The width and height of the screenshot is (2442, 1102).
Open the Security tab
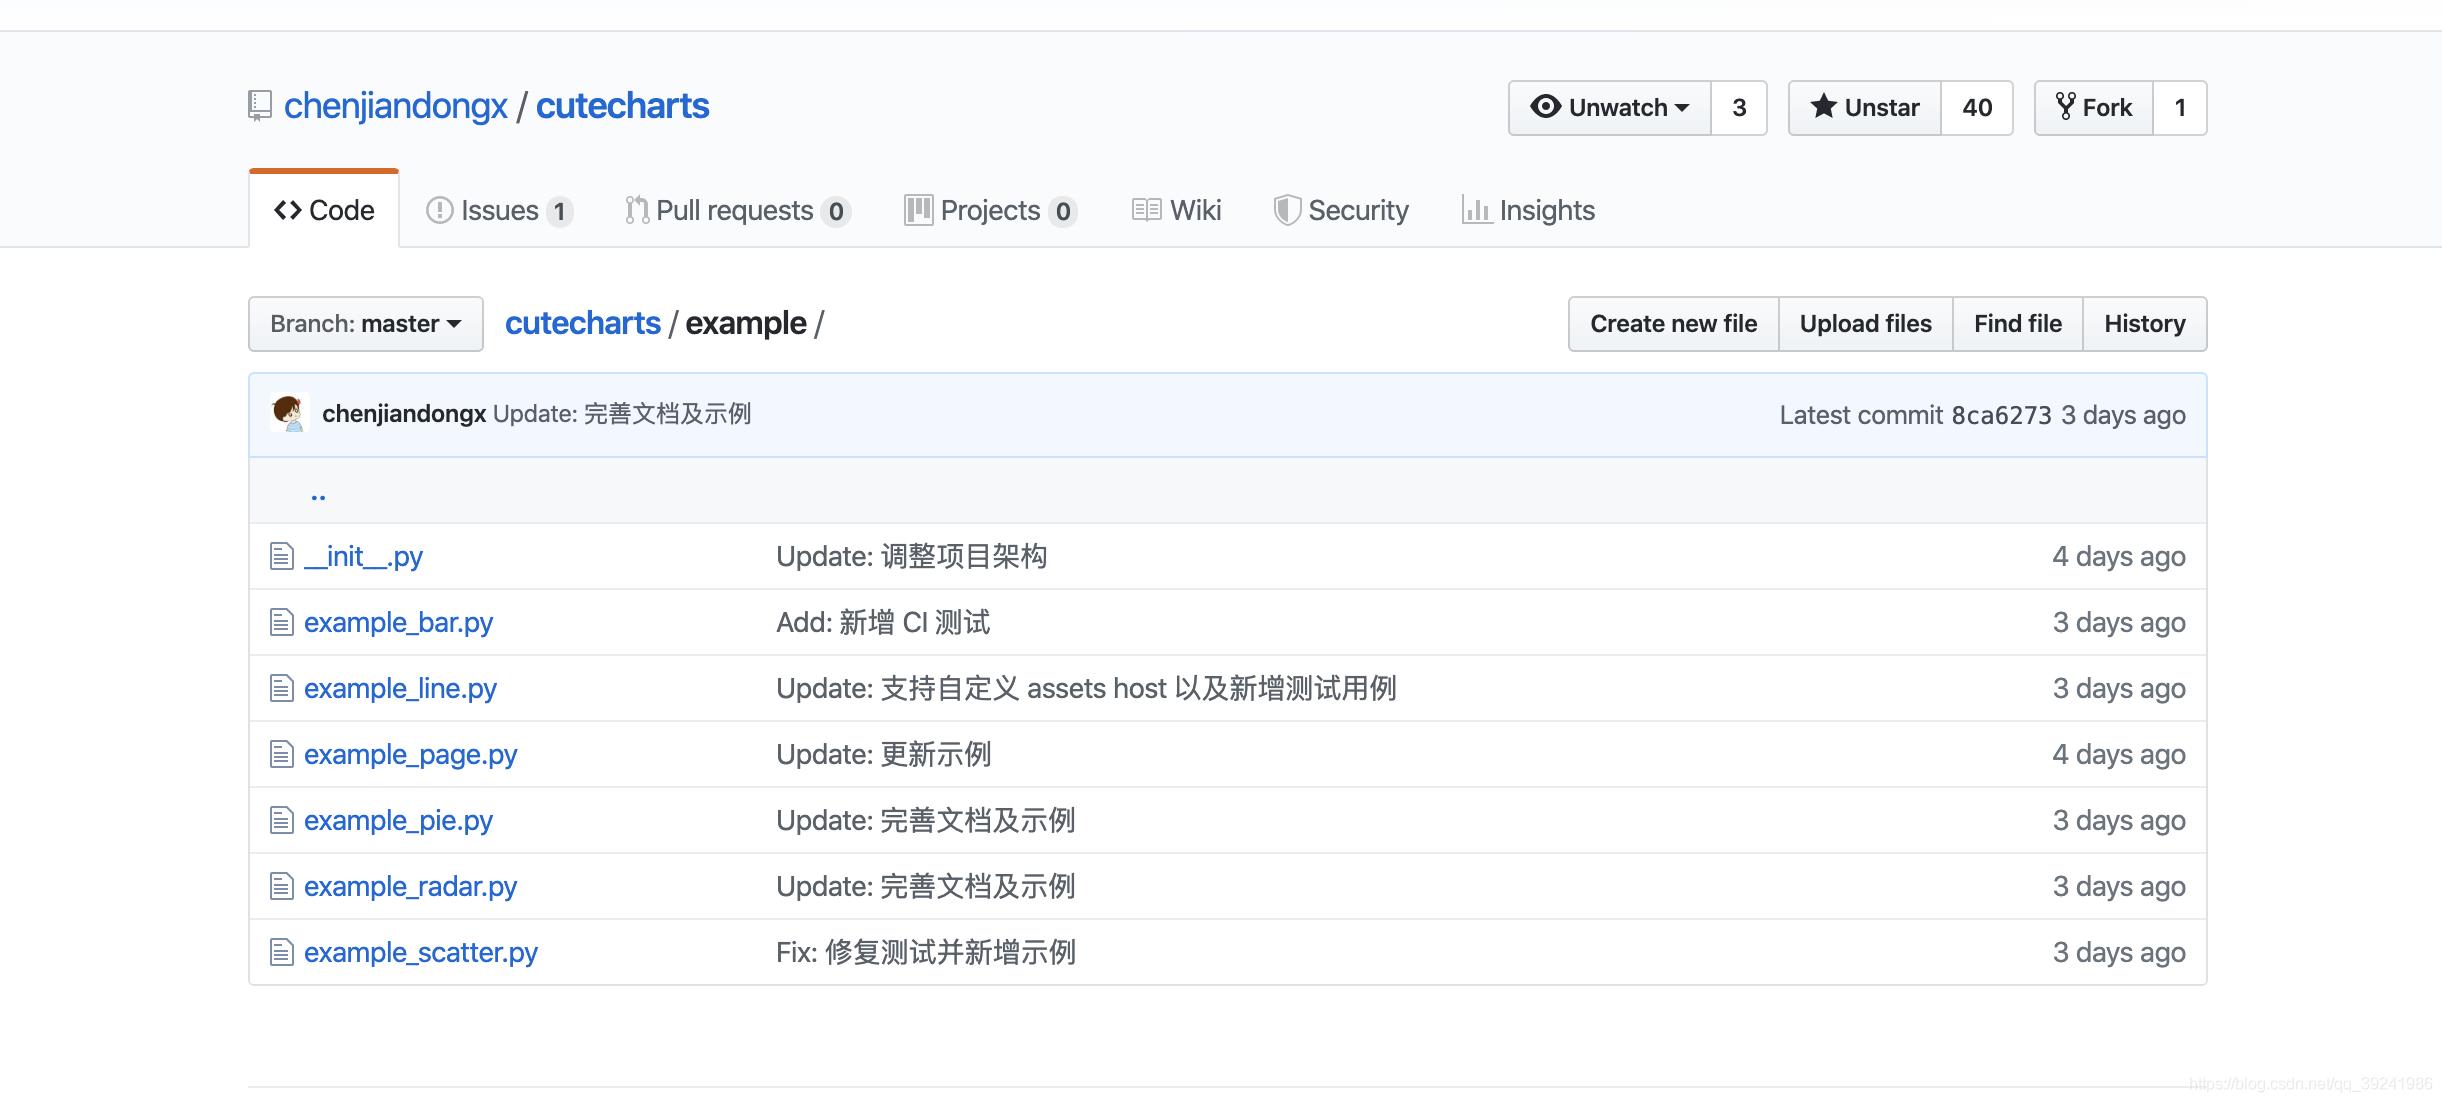pyautogui.click(x=1341, y=210)
